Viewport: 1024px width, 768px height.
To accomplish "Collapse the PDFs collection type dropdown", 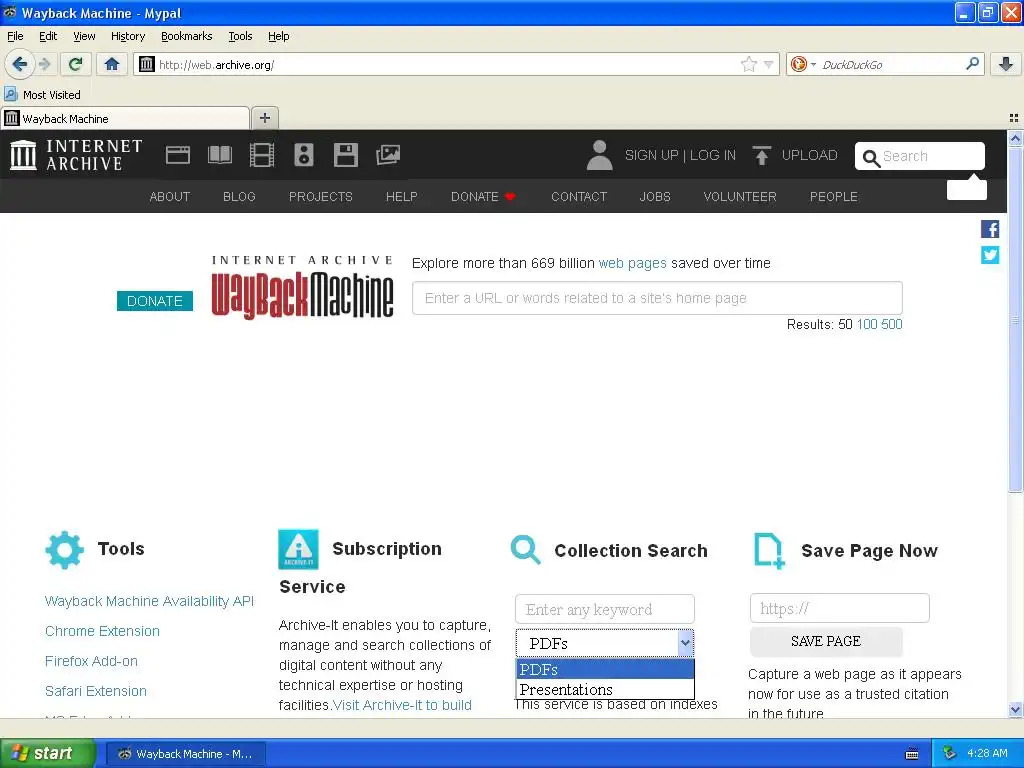I will point(685,643).
